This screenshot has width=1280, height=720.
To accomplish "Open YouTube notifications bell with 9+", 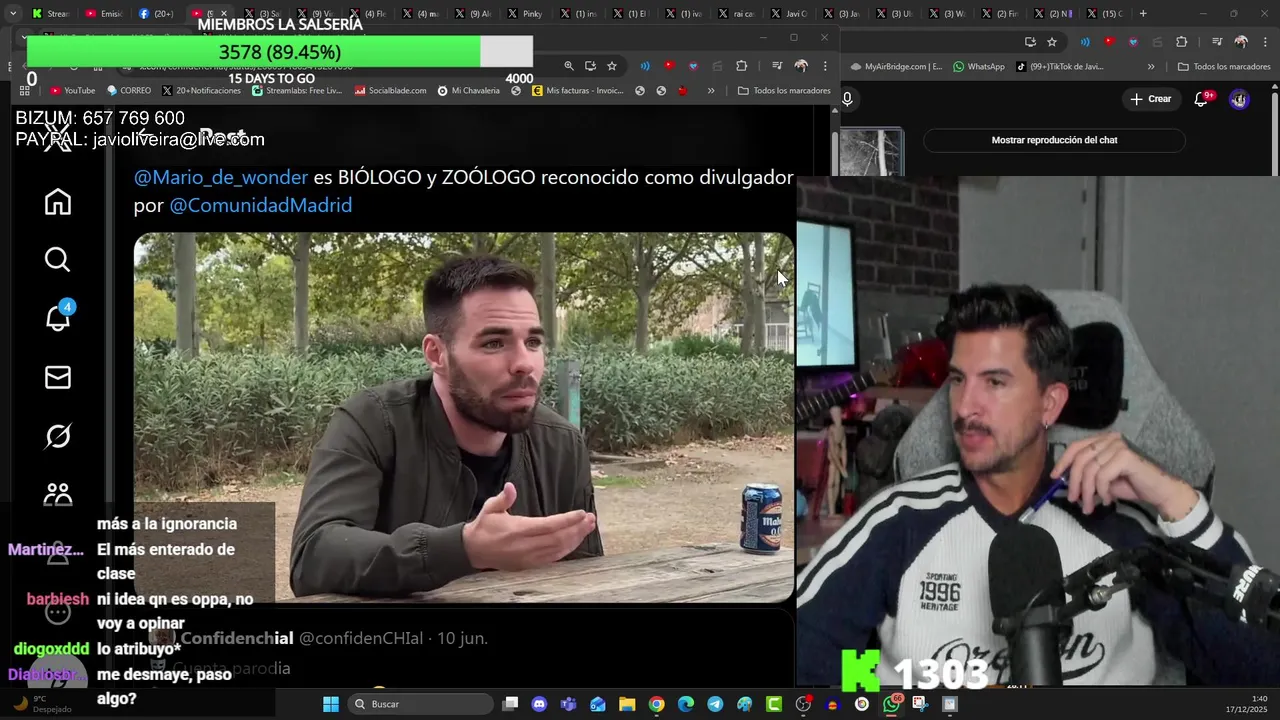I will (x=1201, y=99).
